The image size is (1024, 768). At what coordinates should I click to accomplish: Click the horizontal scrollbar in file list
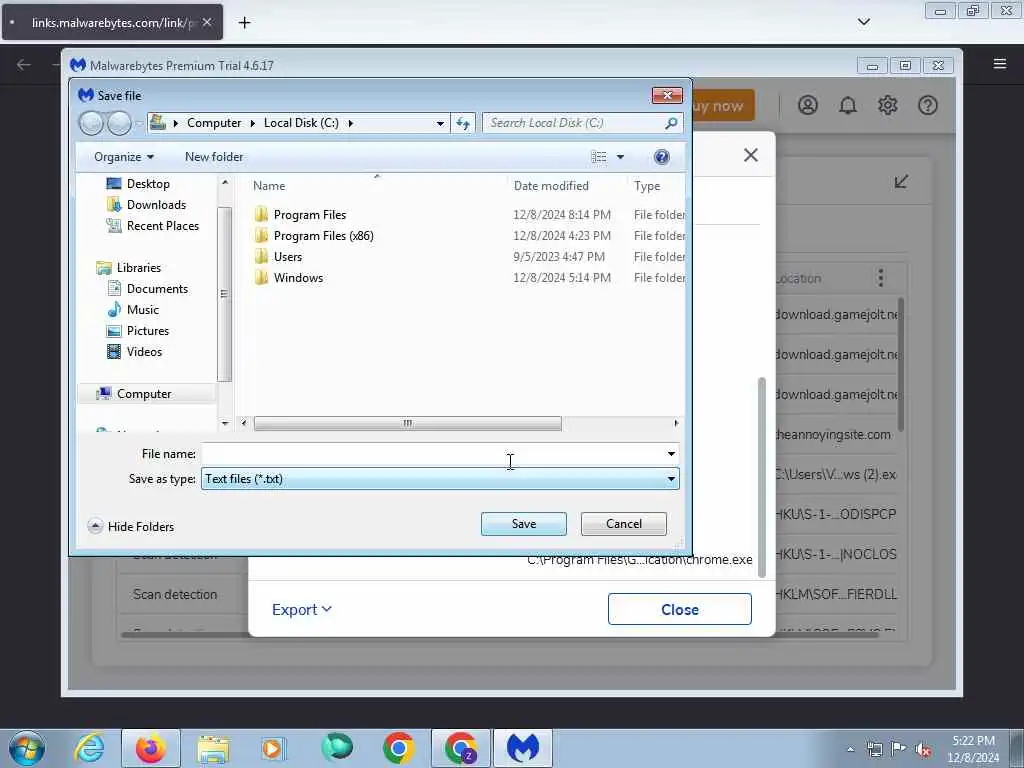pyautogui.click(x=408, y=423)
